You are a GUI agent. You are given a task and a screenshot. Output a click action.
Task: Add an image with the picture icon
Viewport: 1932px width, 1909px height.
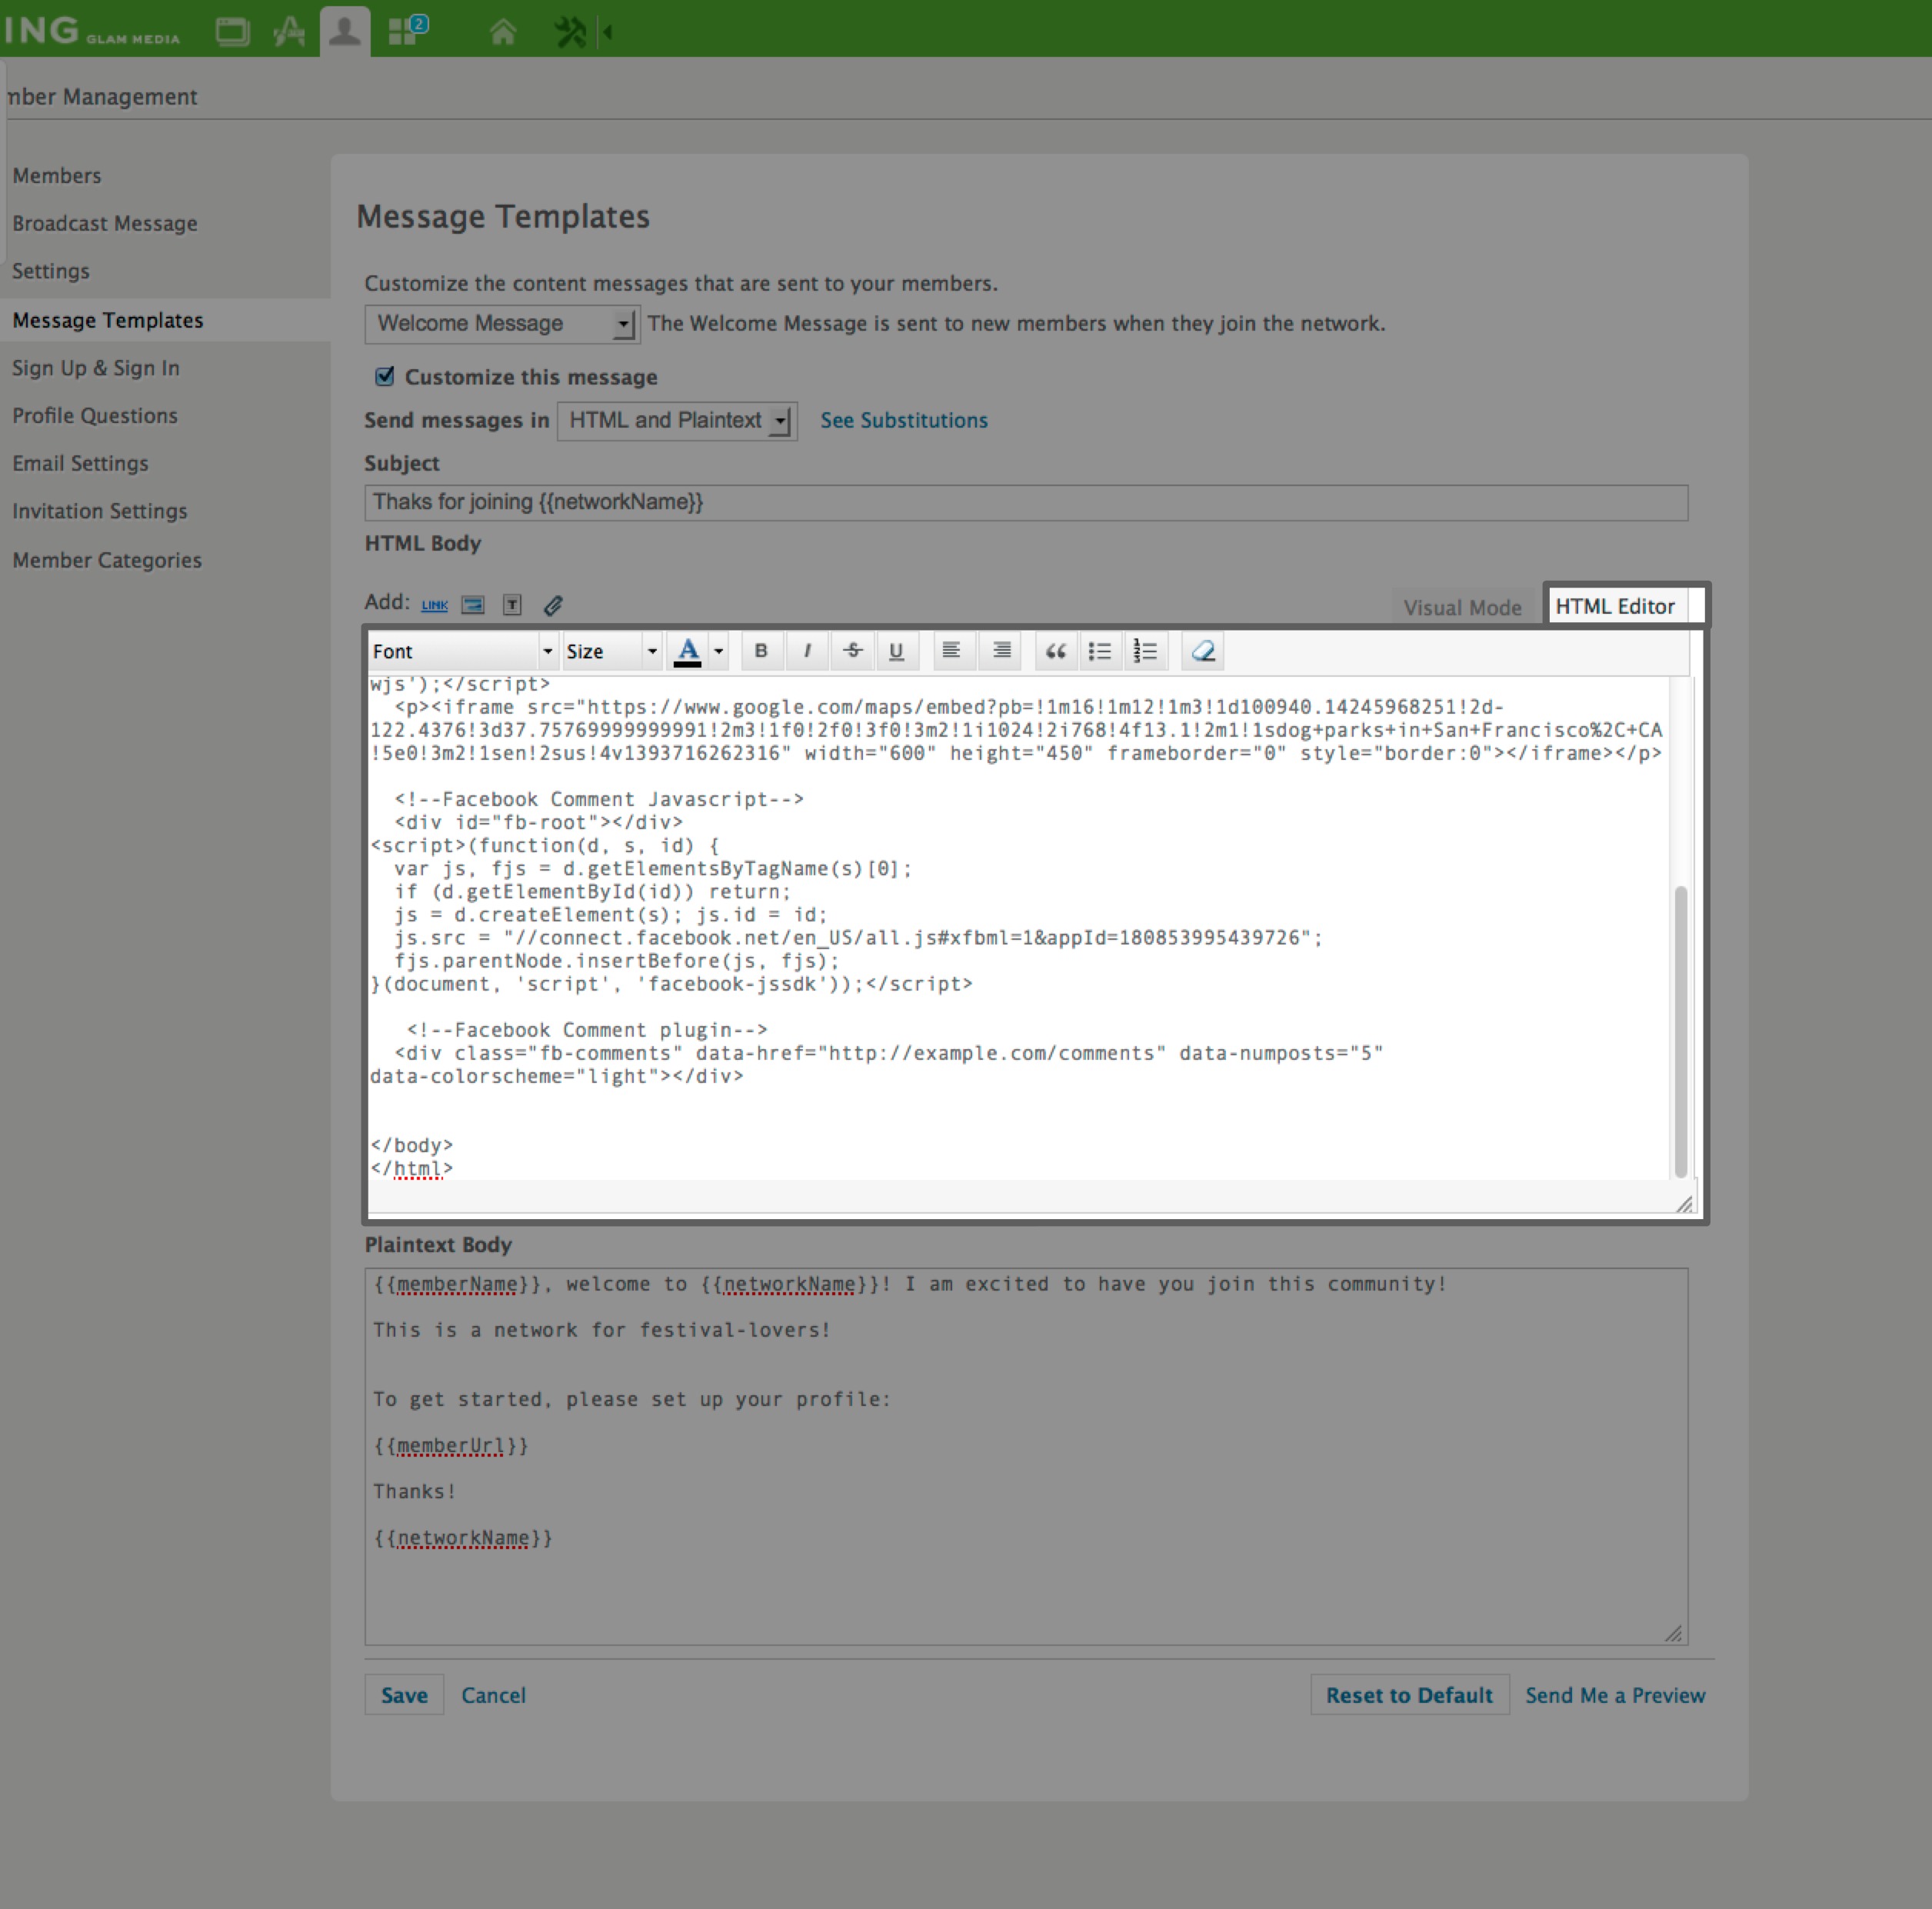coord(473,605)
